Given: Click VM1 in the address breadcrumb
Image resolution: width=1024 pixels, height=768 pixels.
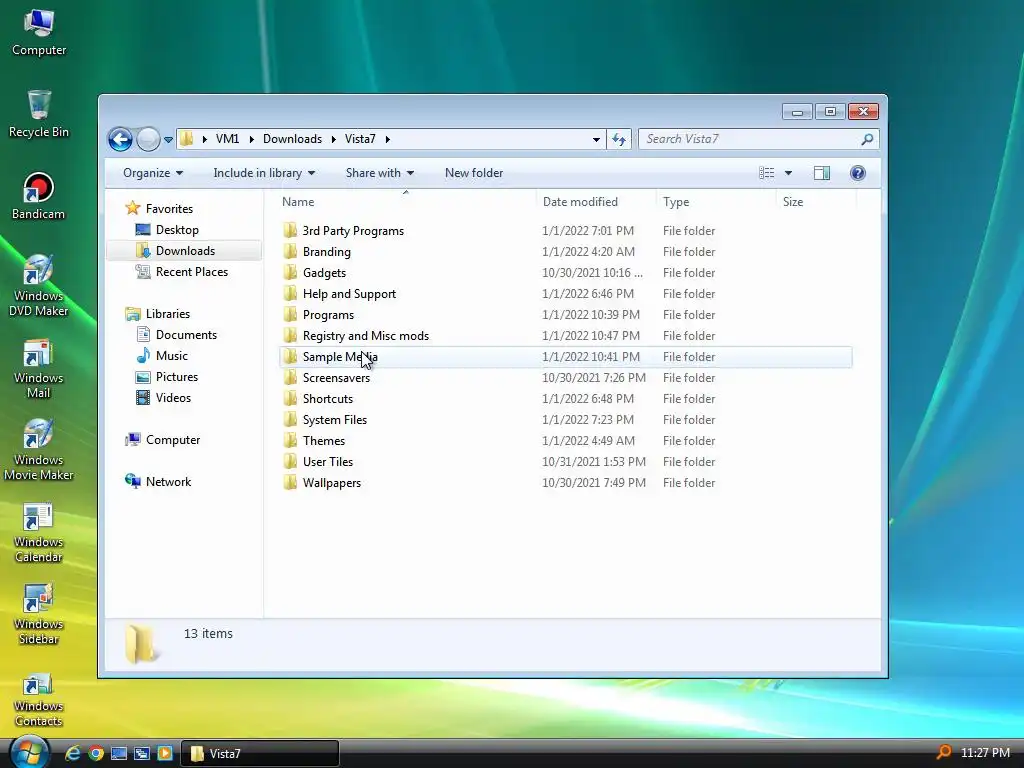Looking at the screenshot, I should [227, 139].
